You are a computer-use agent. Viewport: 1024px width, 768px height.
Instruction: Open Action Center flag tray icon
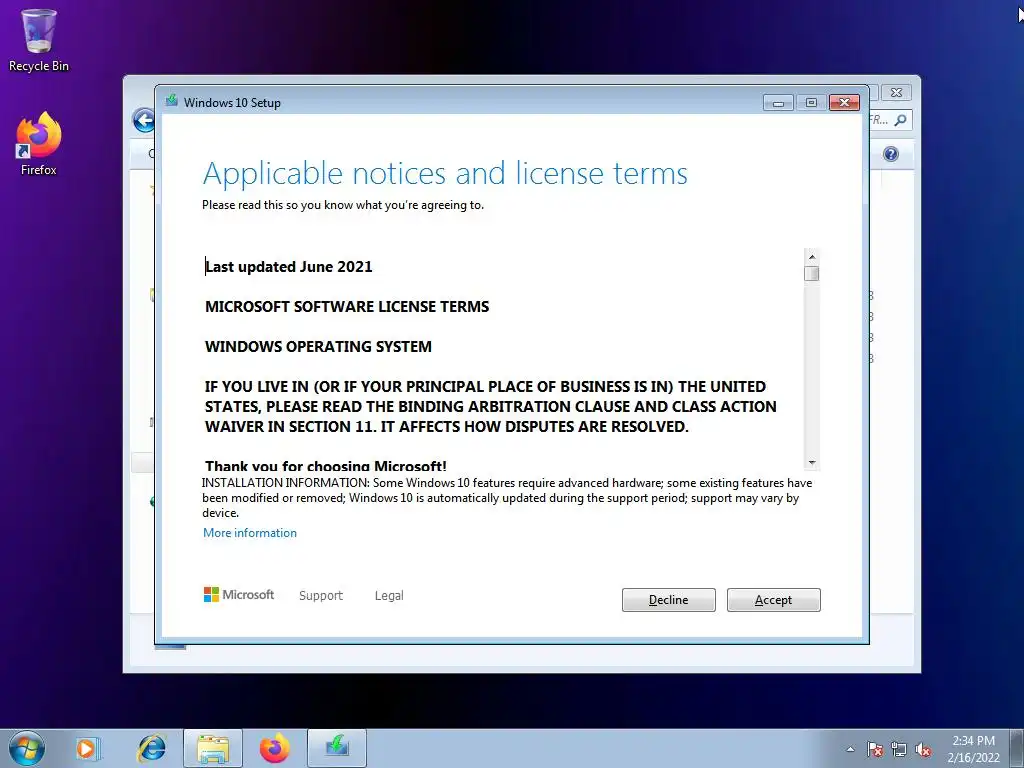click(875, 750)
